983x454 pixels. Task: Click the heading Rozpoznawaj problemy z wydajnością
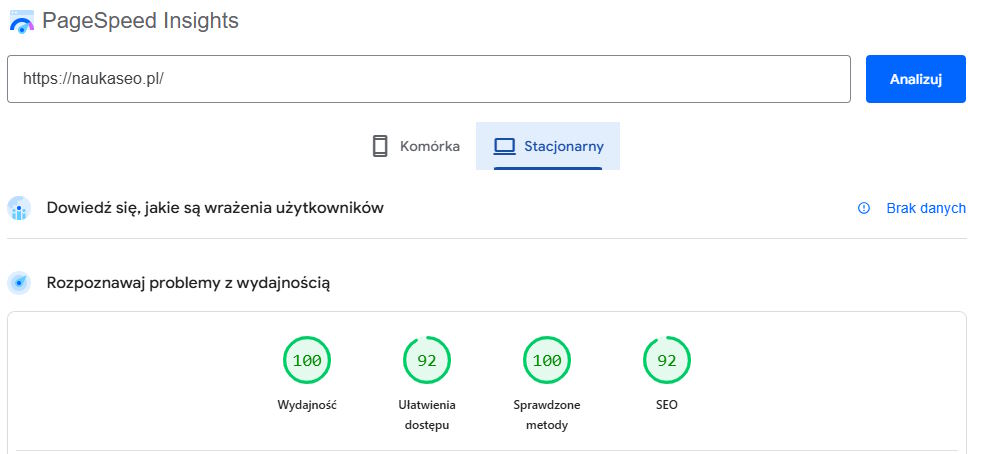point(189,283)
